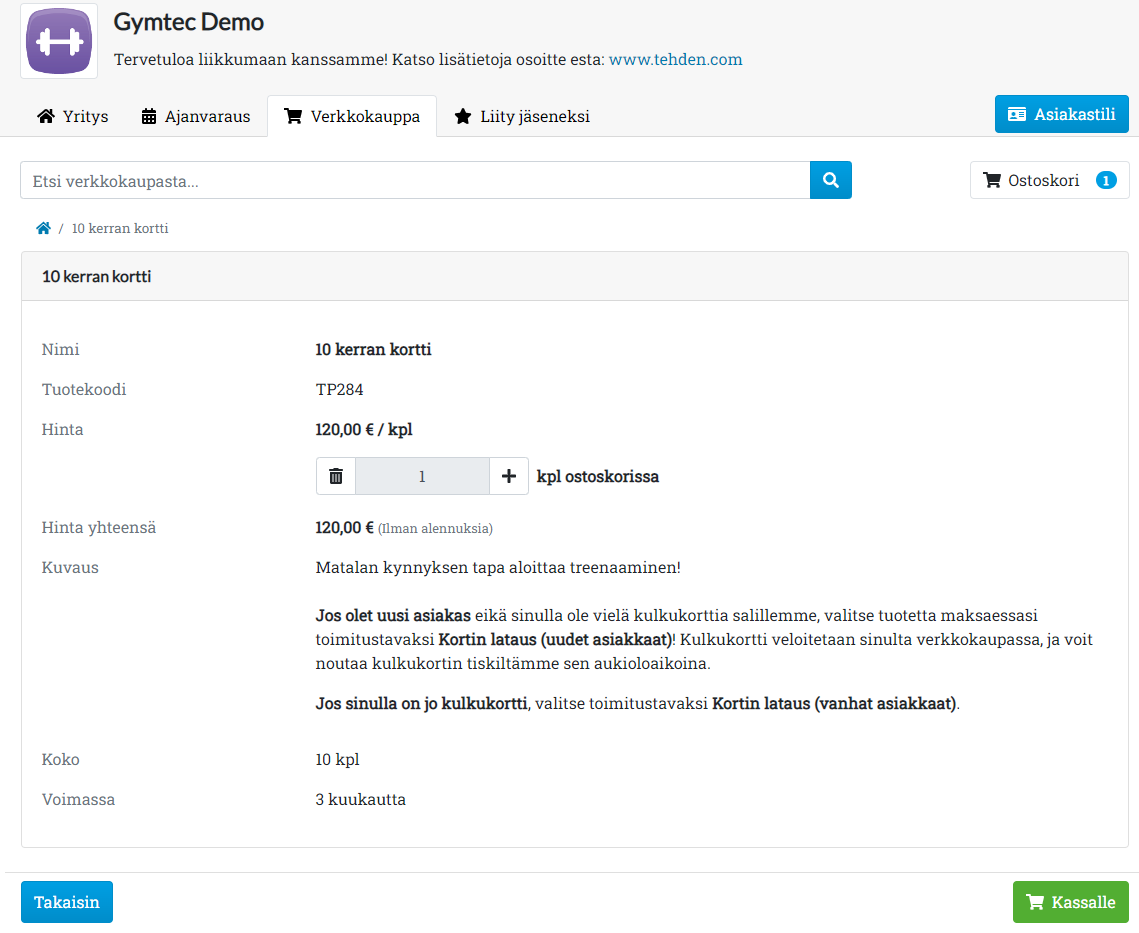Click the 10 kerran kortti breadcrumb

tap(120, 228)
